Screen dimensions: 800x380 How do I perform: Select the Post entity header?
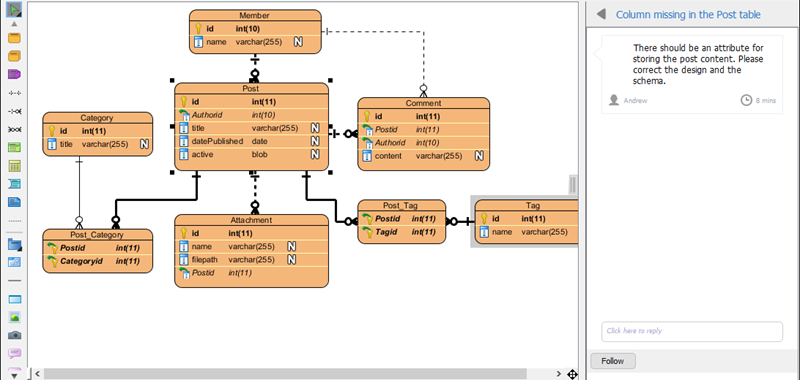[252, 89]
